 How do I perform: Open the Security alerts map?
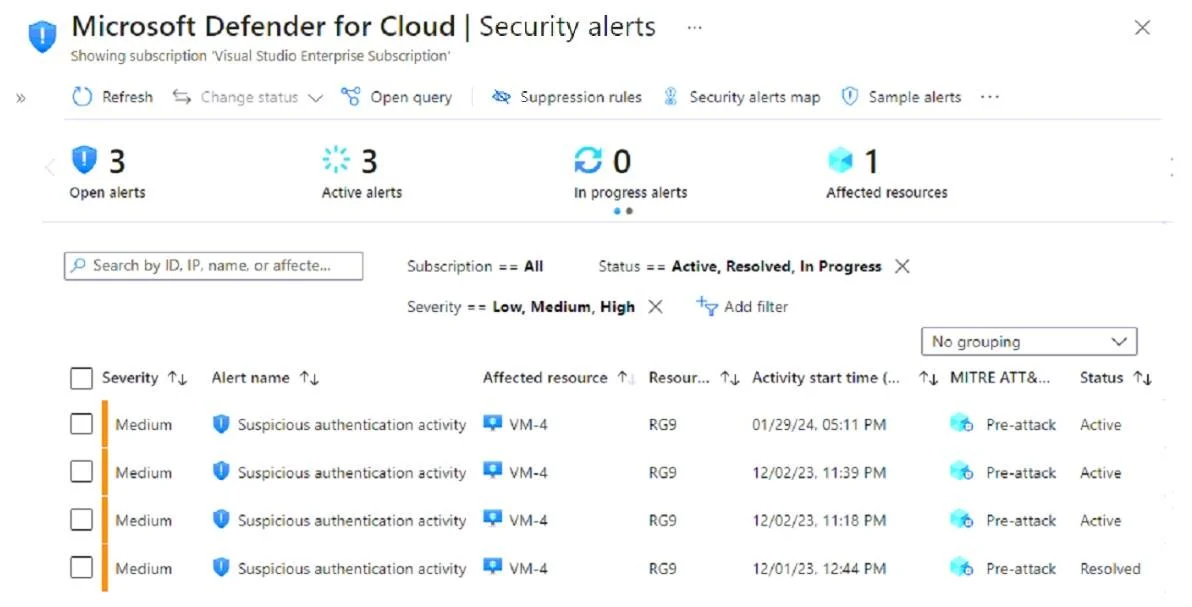[x=742, y=97]
